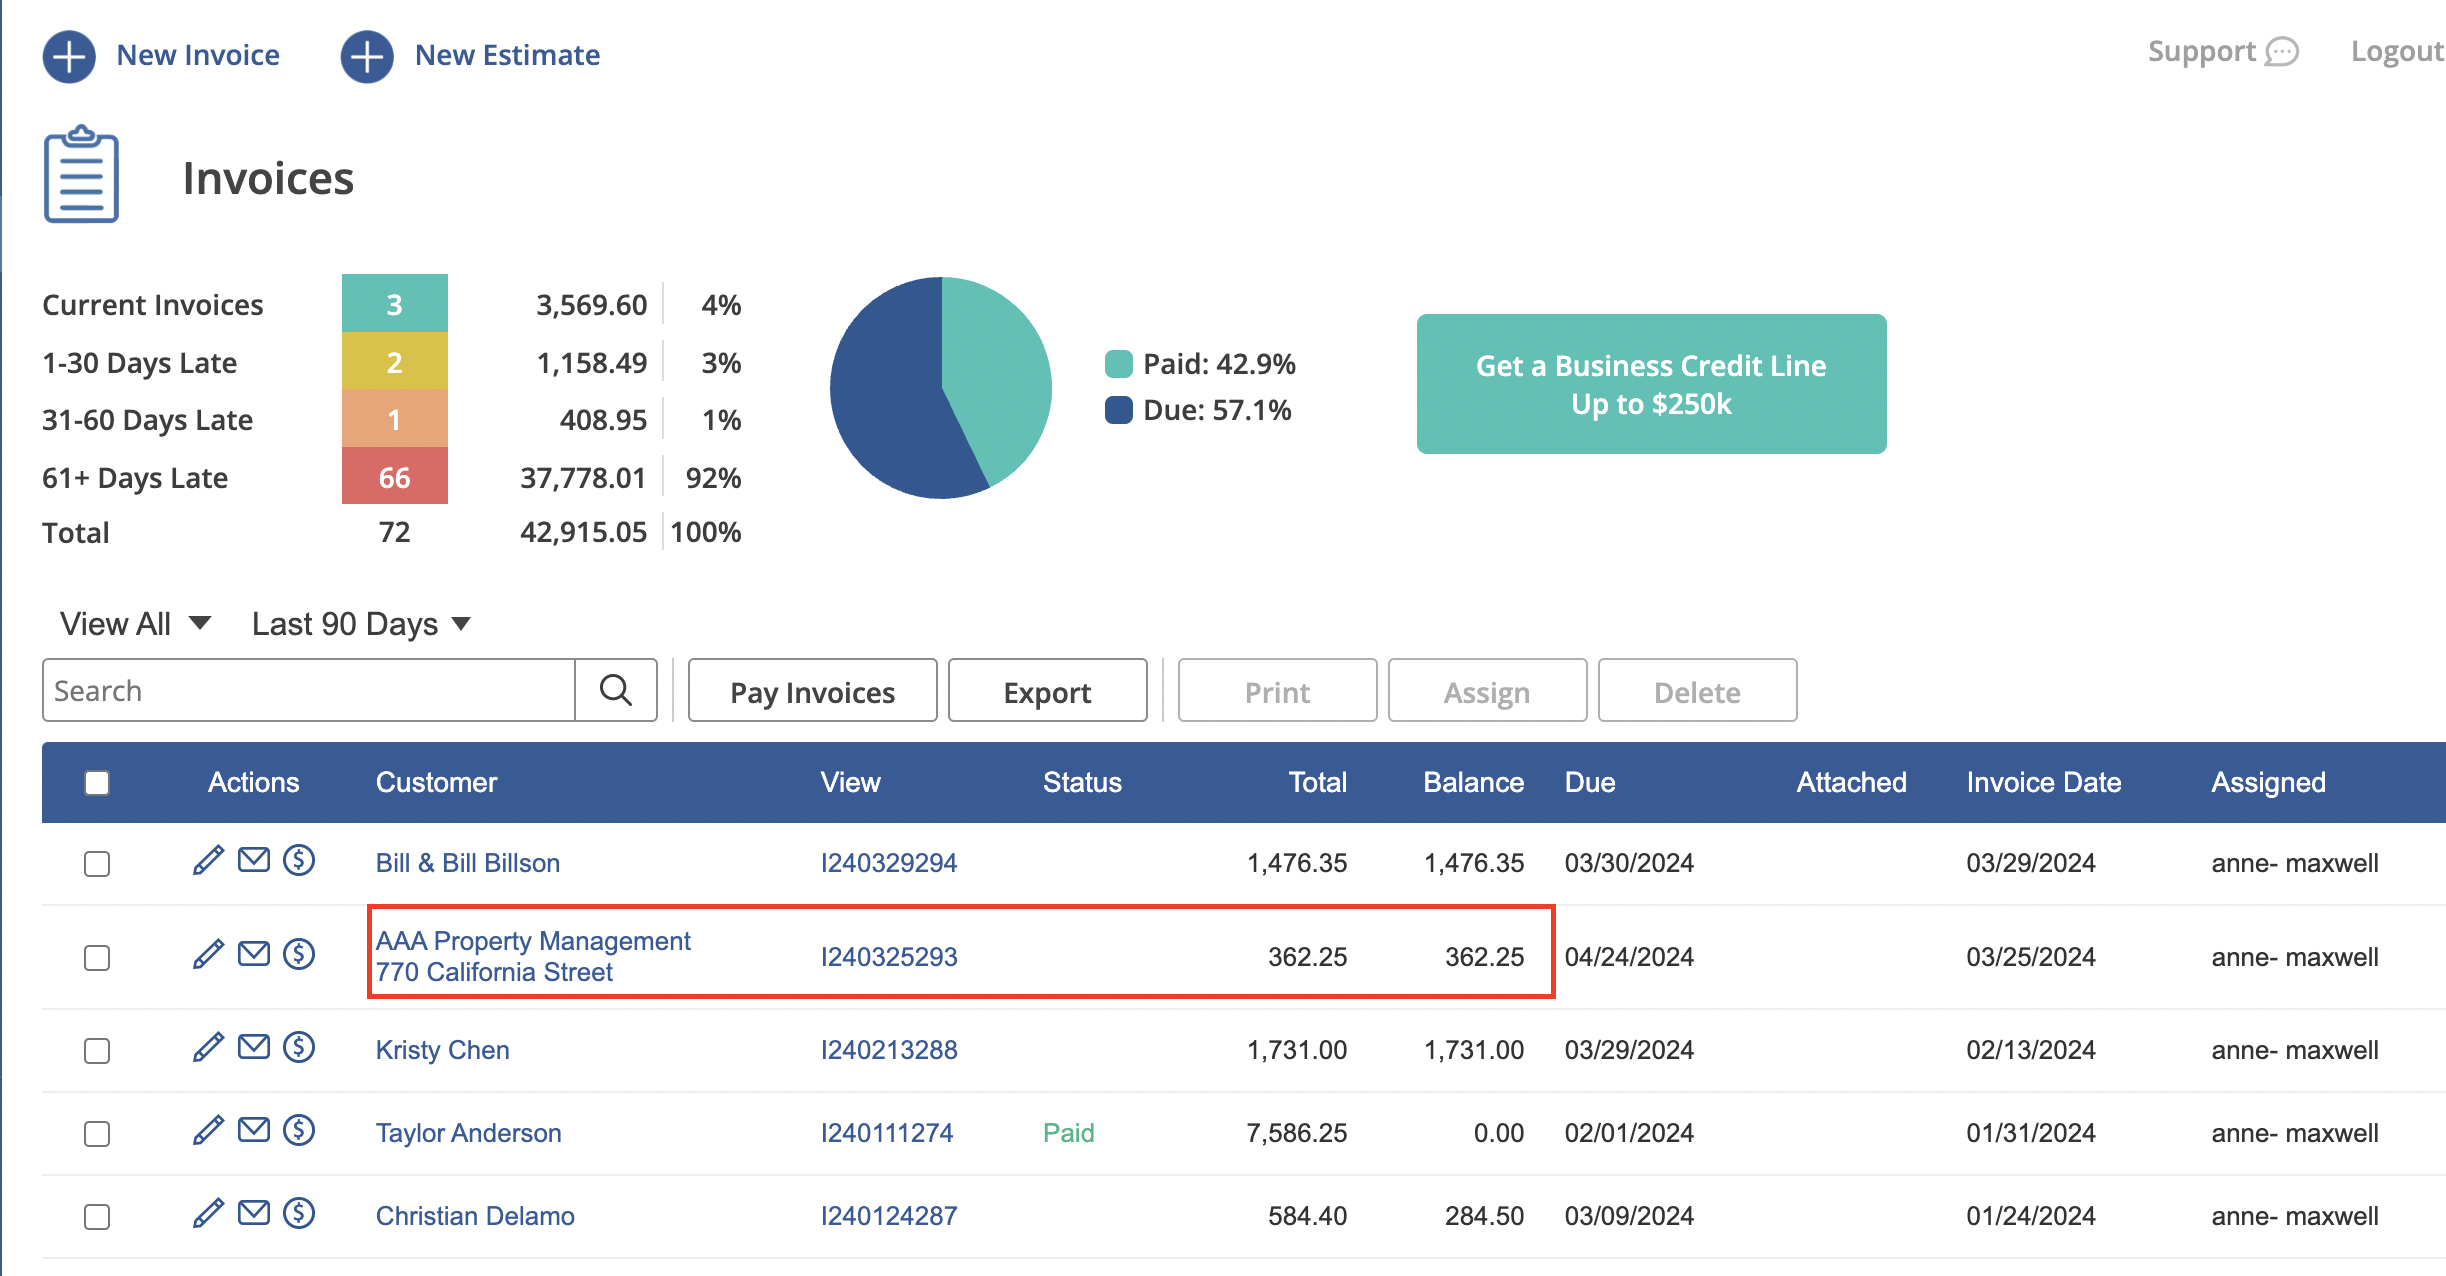Image resolution: width=2446 pixels, height=1276 pixels.
Task: Toggle the select-all checkbox in table header
Action: coord(97,783)
